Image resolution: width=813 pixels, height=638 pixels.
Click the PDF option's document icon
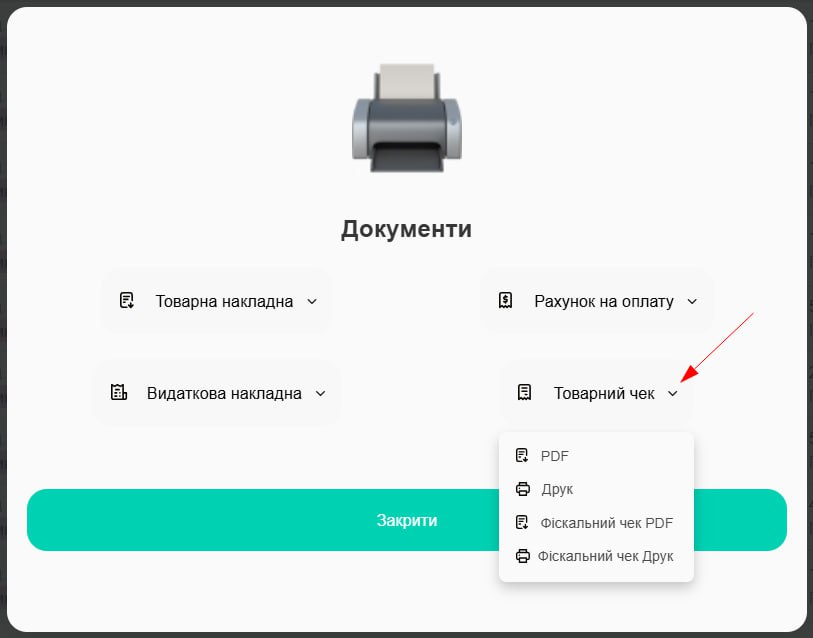point(522,455)
